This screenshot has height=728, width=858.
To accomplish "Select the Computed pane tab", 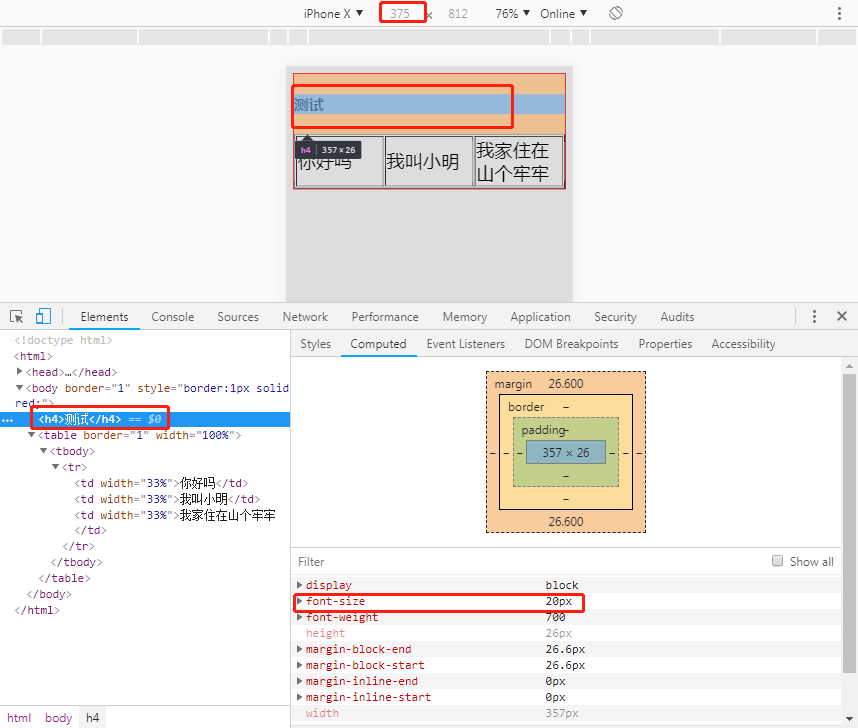I will pyautogui.click(x=378, y=344).
